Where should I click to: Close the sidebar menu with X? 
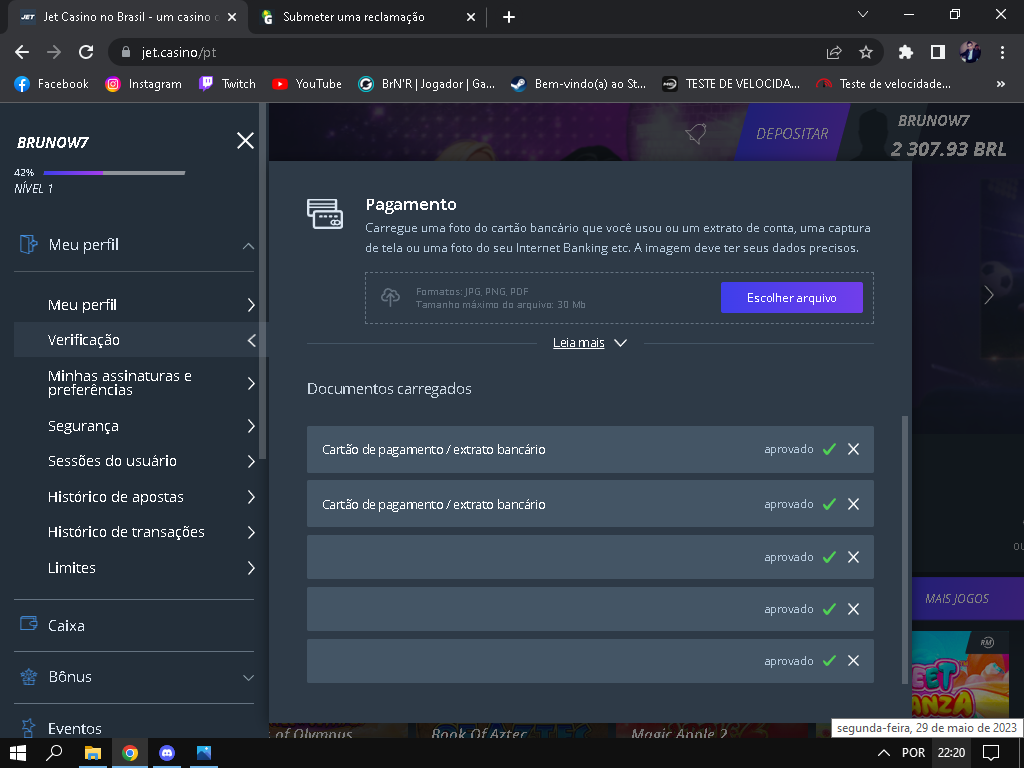(245, 141)
